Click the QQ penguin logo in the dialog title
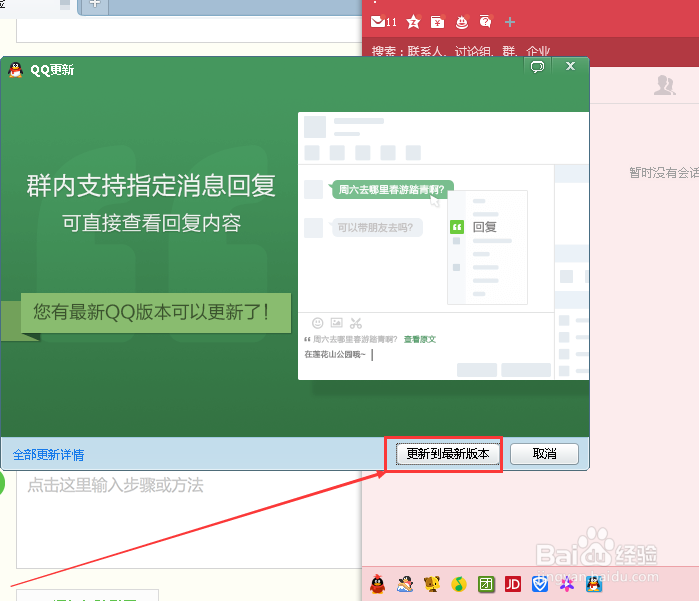This screenshot has width=699, height=601. [16, 70]
